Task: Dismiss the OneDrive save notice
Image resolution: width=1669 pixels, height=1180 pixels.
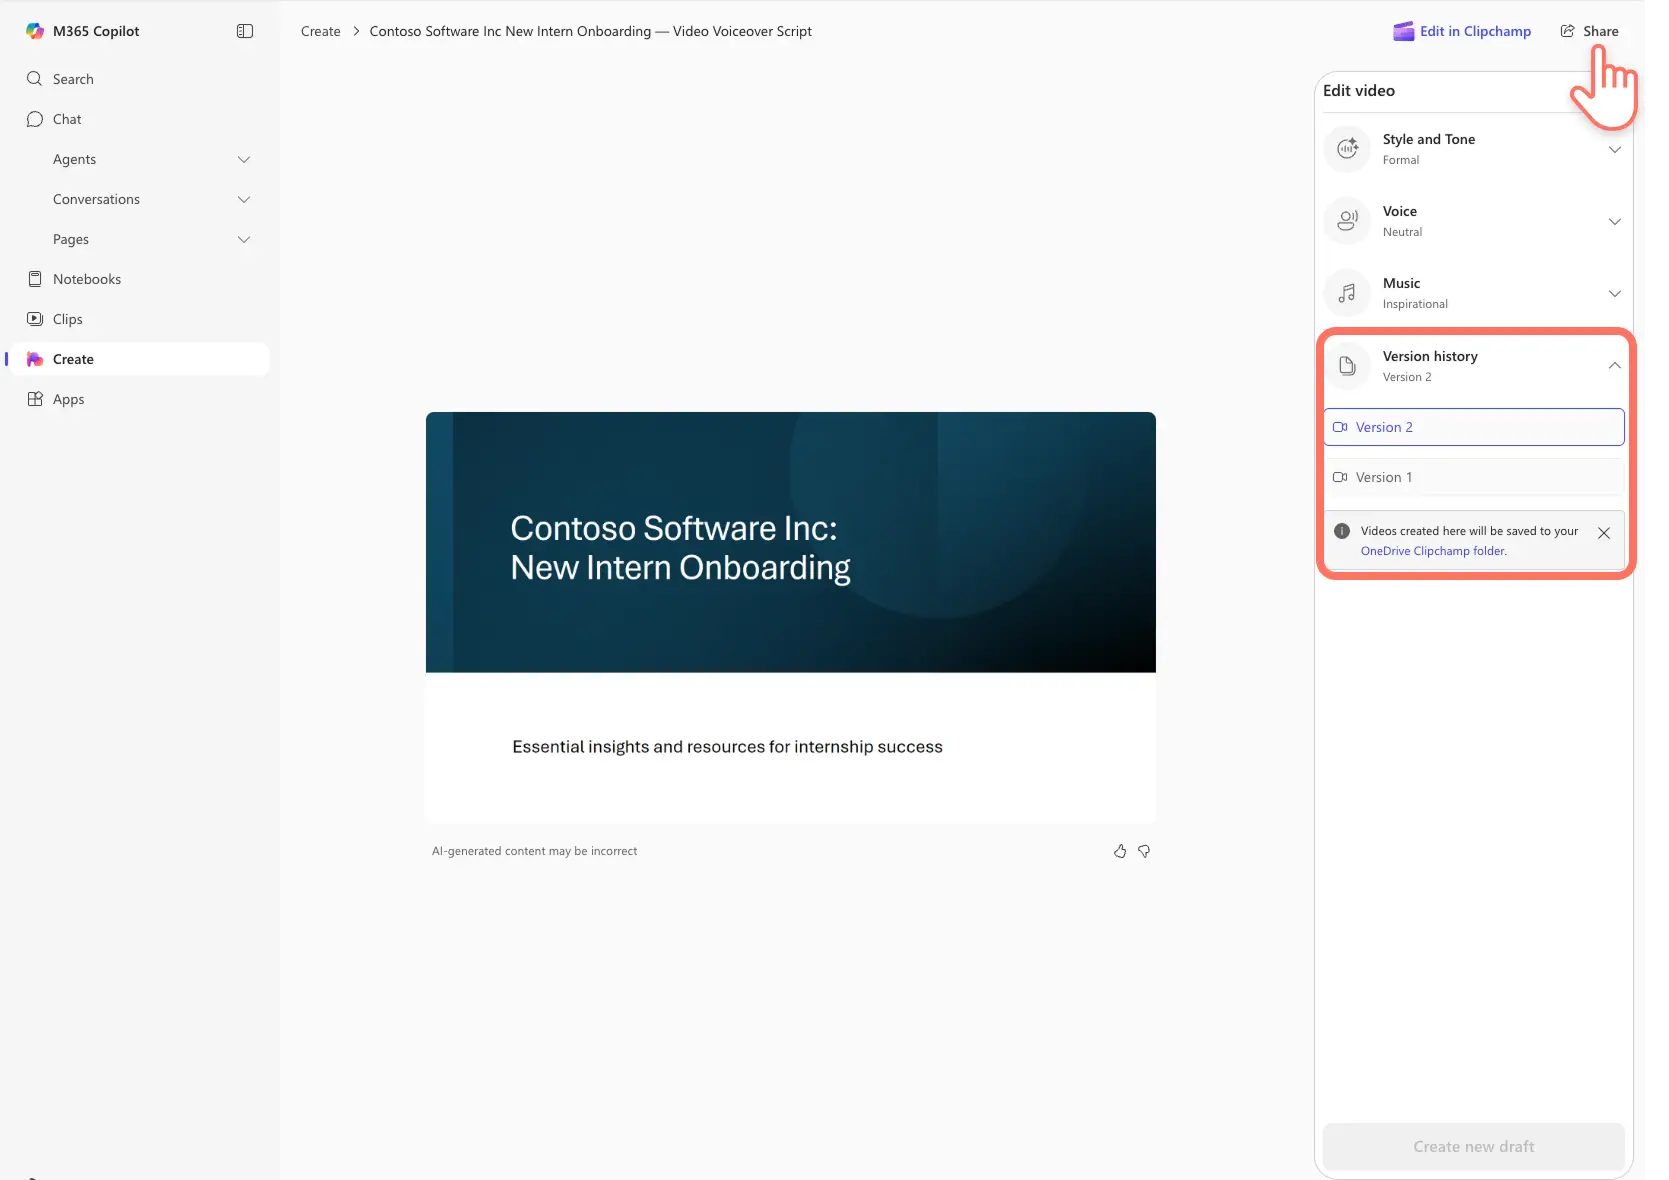Action: (x=1604, y=533)
